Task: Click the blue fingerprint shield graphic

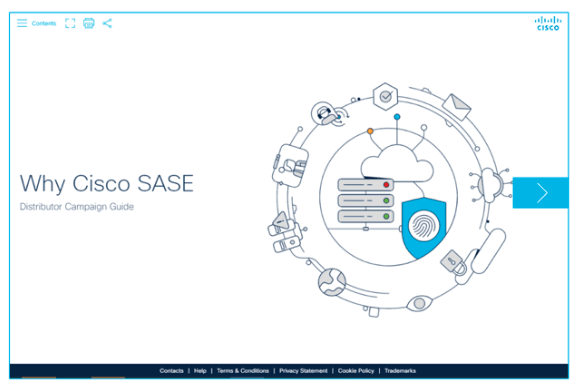Action: coord(424,227)
